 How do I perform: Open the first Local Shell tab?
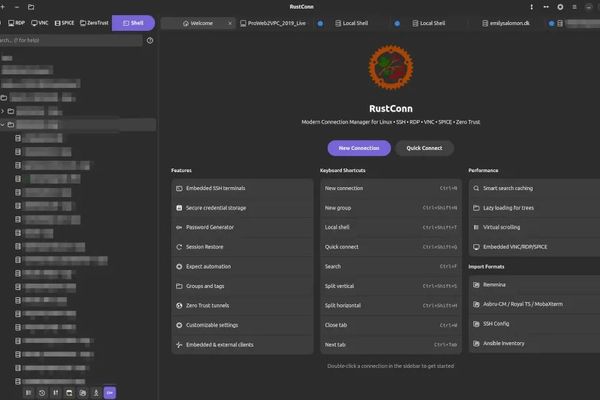(351, 23)
